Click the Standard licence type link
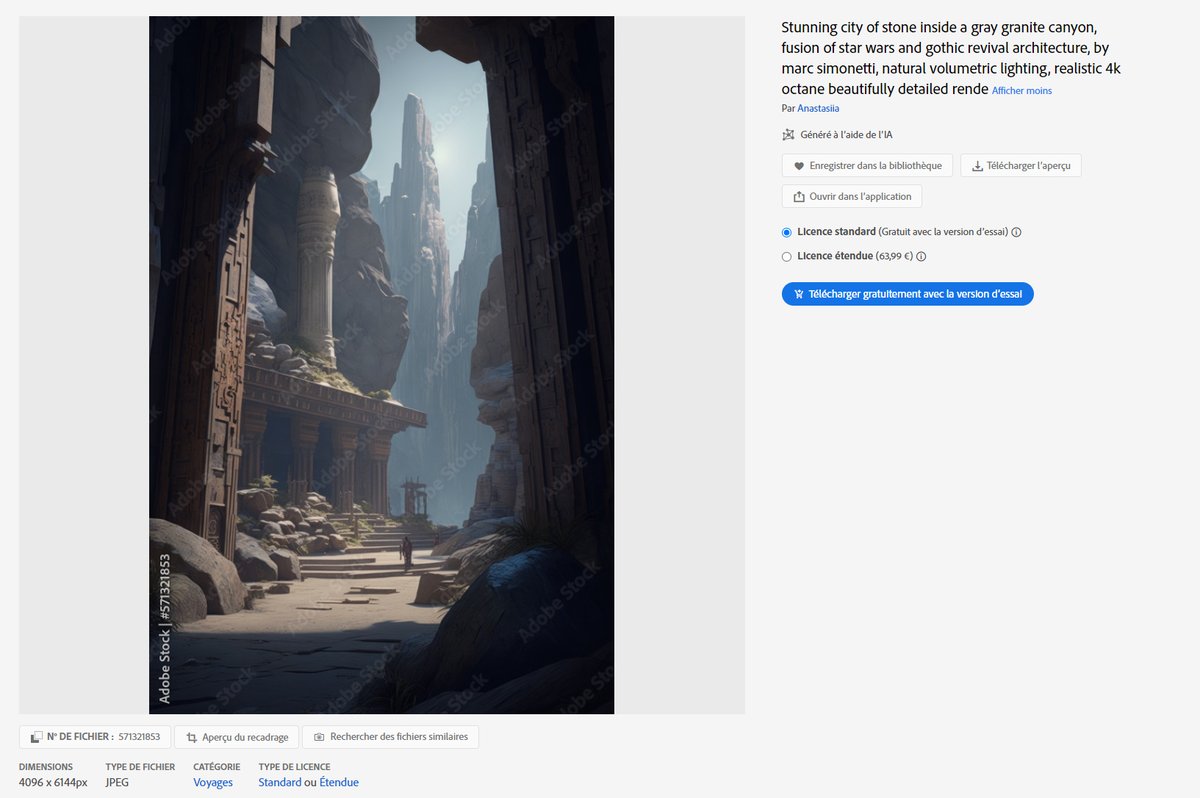 pyautogui.click(x=279, y=782)
